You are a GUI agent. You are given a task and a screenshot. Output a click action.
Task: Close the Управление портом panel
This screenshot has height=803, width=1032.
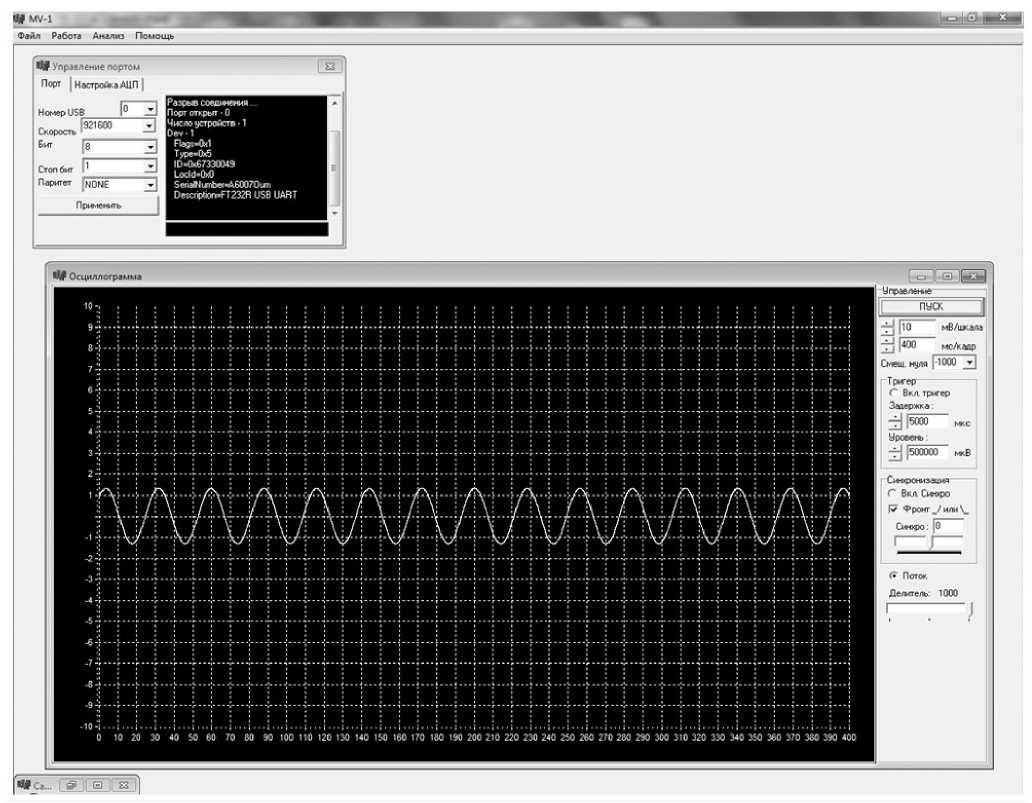click(x=330, y=67)
